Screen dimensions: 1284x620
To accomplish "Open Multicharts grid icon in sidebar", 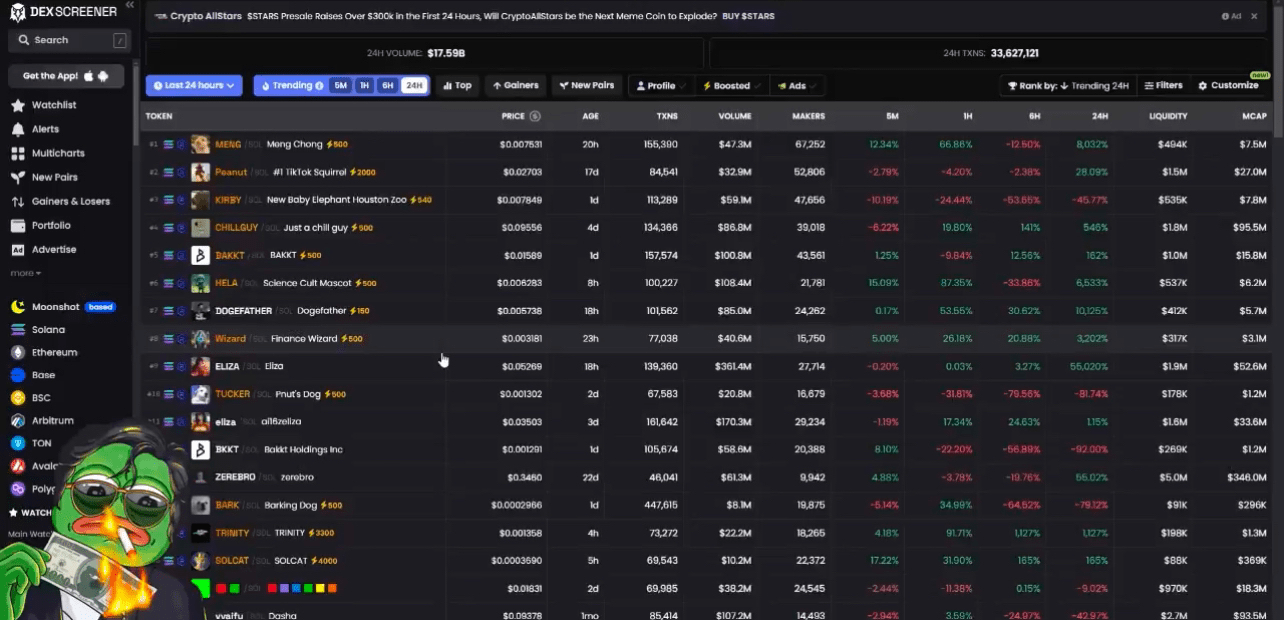I will pos(18,153).
